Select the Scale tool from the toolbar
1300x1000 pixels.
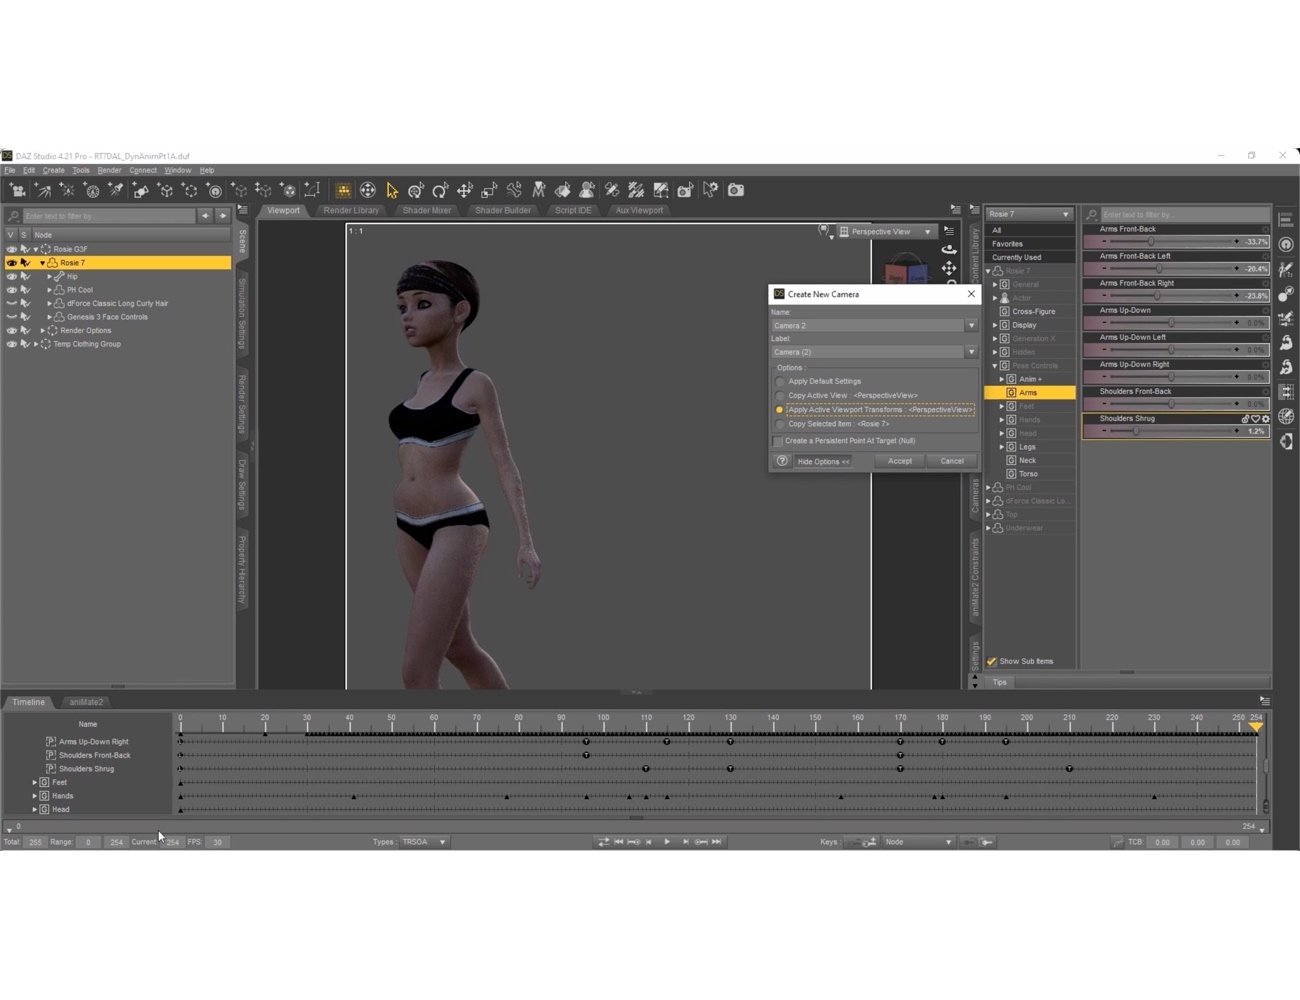coord(488,190)
